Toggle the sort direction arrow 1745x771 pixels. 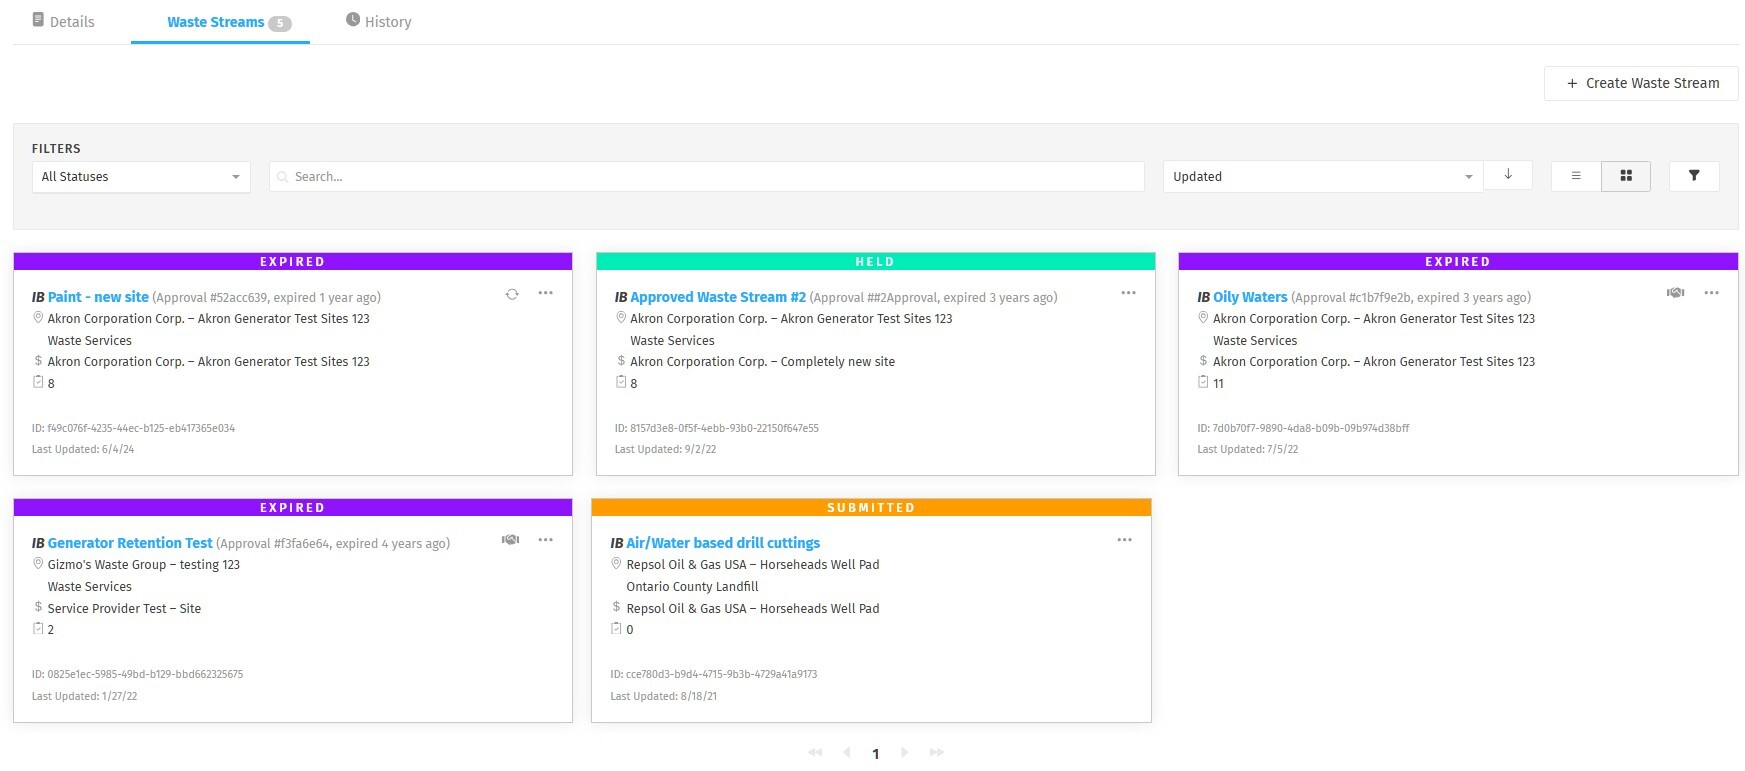pyautogui.click(x=1508, y=175)
